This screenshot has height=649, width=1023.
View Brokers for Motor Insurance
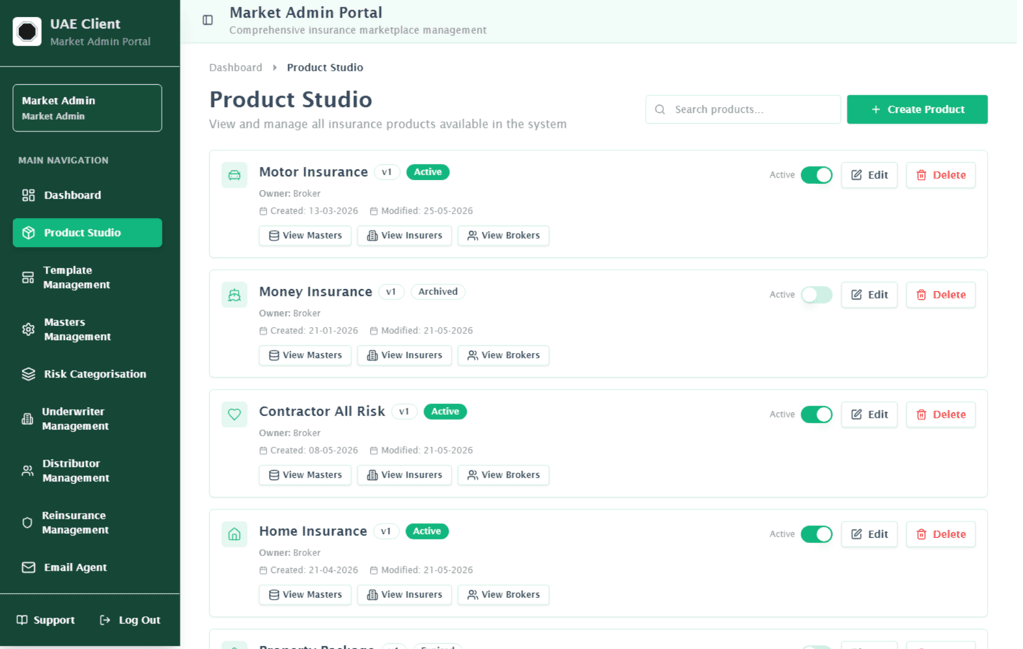click(x=504, y=235)
